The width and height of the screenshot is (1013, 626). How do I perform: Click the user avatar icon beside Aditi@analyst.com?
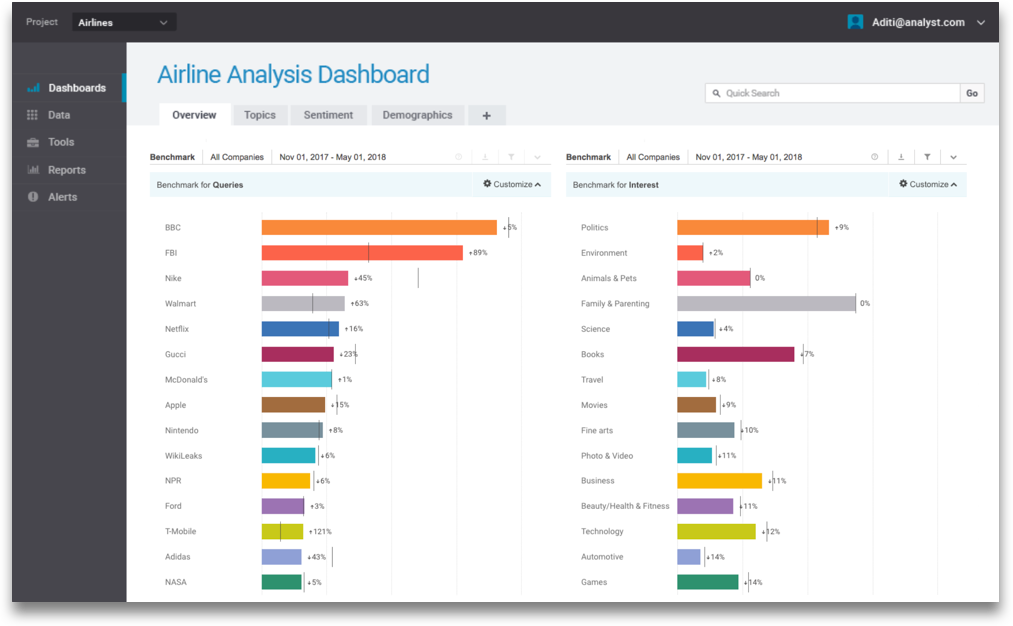[x=855, y=22]
